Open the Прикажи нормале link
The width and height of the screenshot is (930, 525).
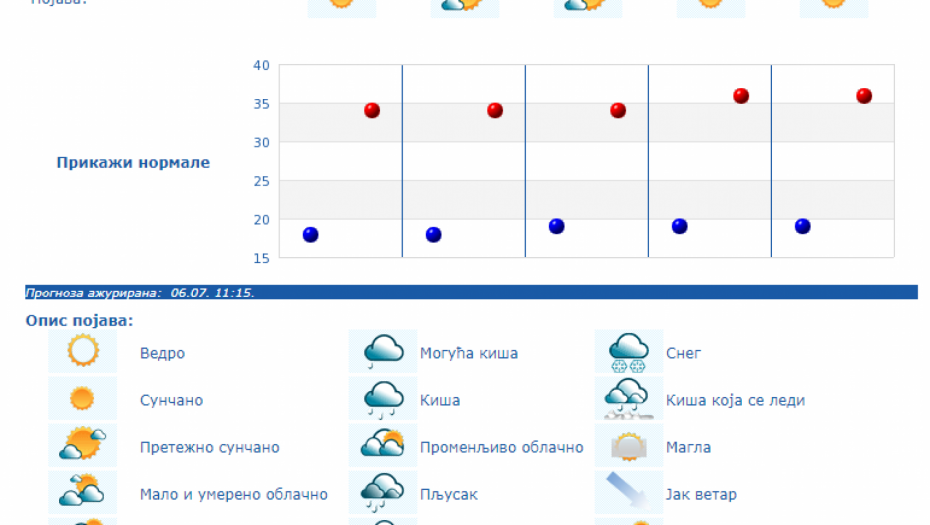click(x=133, y=163)
